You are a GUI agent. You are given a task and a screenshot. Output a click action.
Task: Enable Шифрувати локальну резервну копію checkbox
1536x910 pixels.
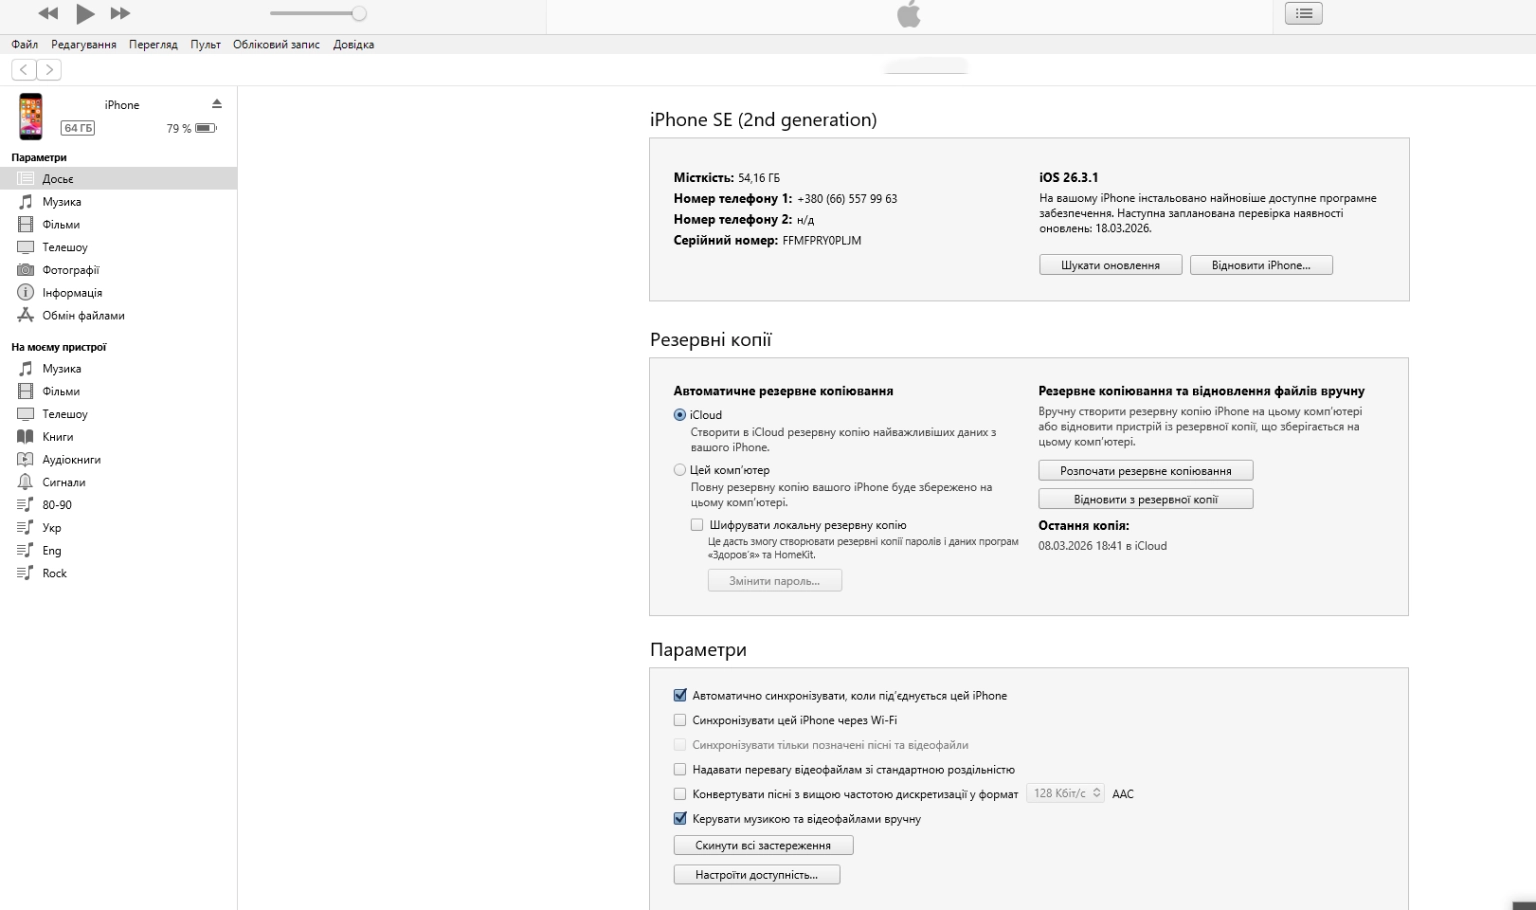coord(697,525)
